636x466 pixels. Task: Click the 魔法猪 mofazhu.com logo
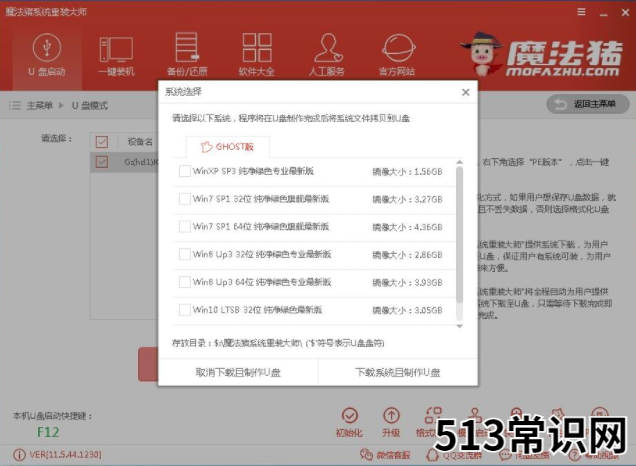coord(542,54)
